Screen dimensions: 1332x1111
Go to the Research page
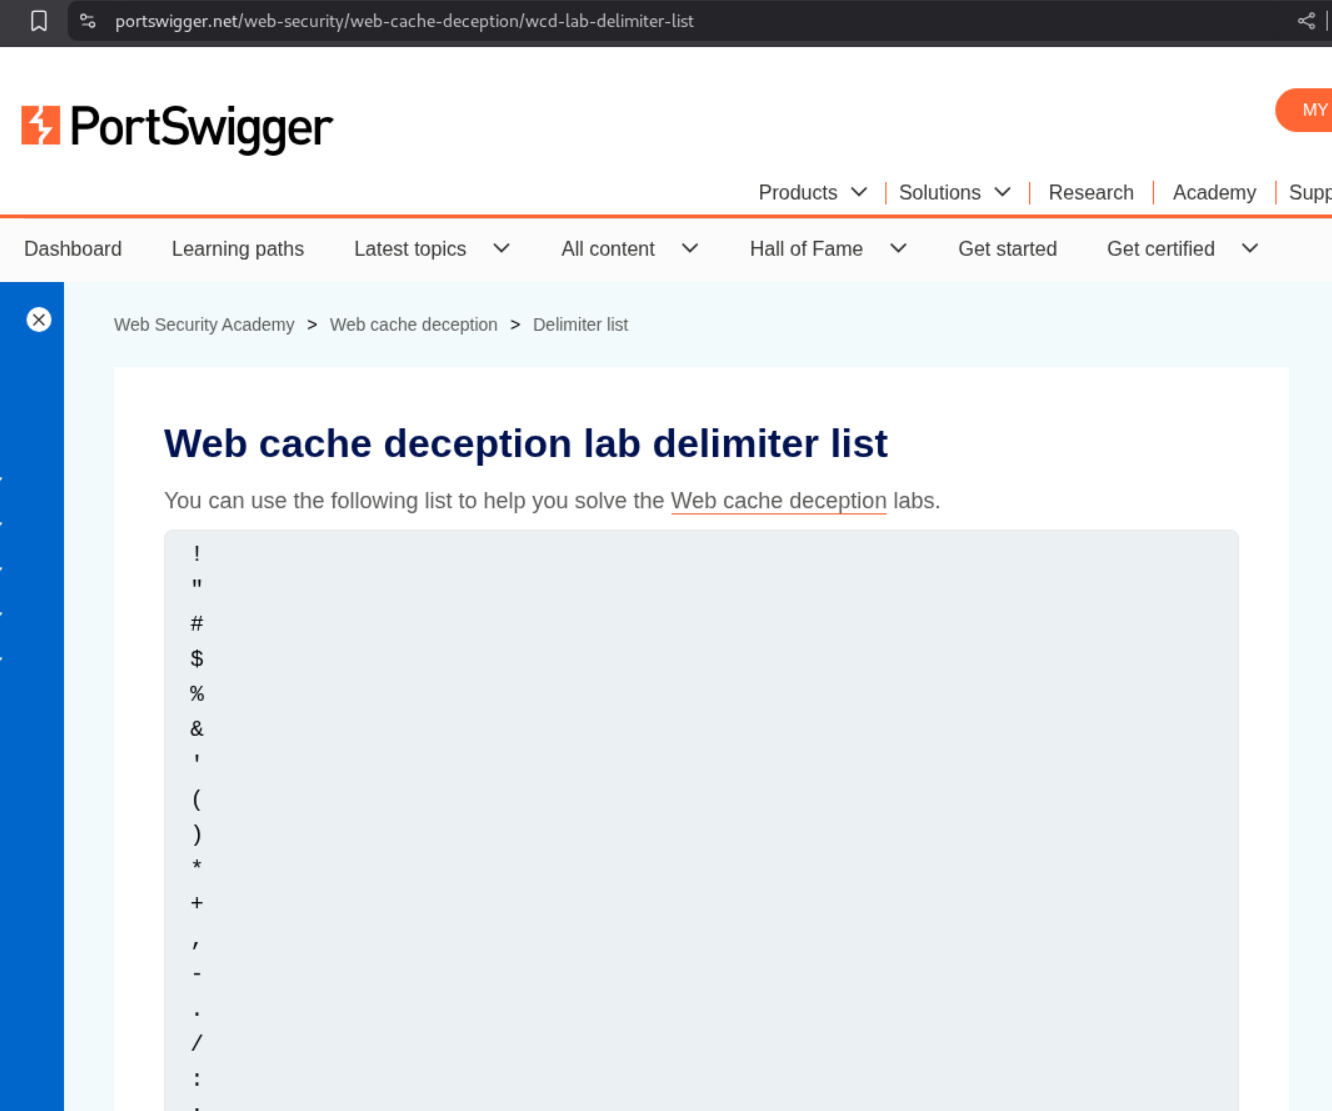point(1090,193)
